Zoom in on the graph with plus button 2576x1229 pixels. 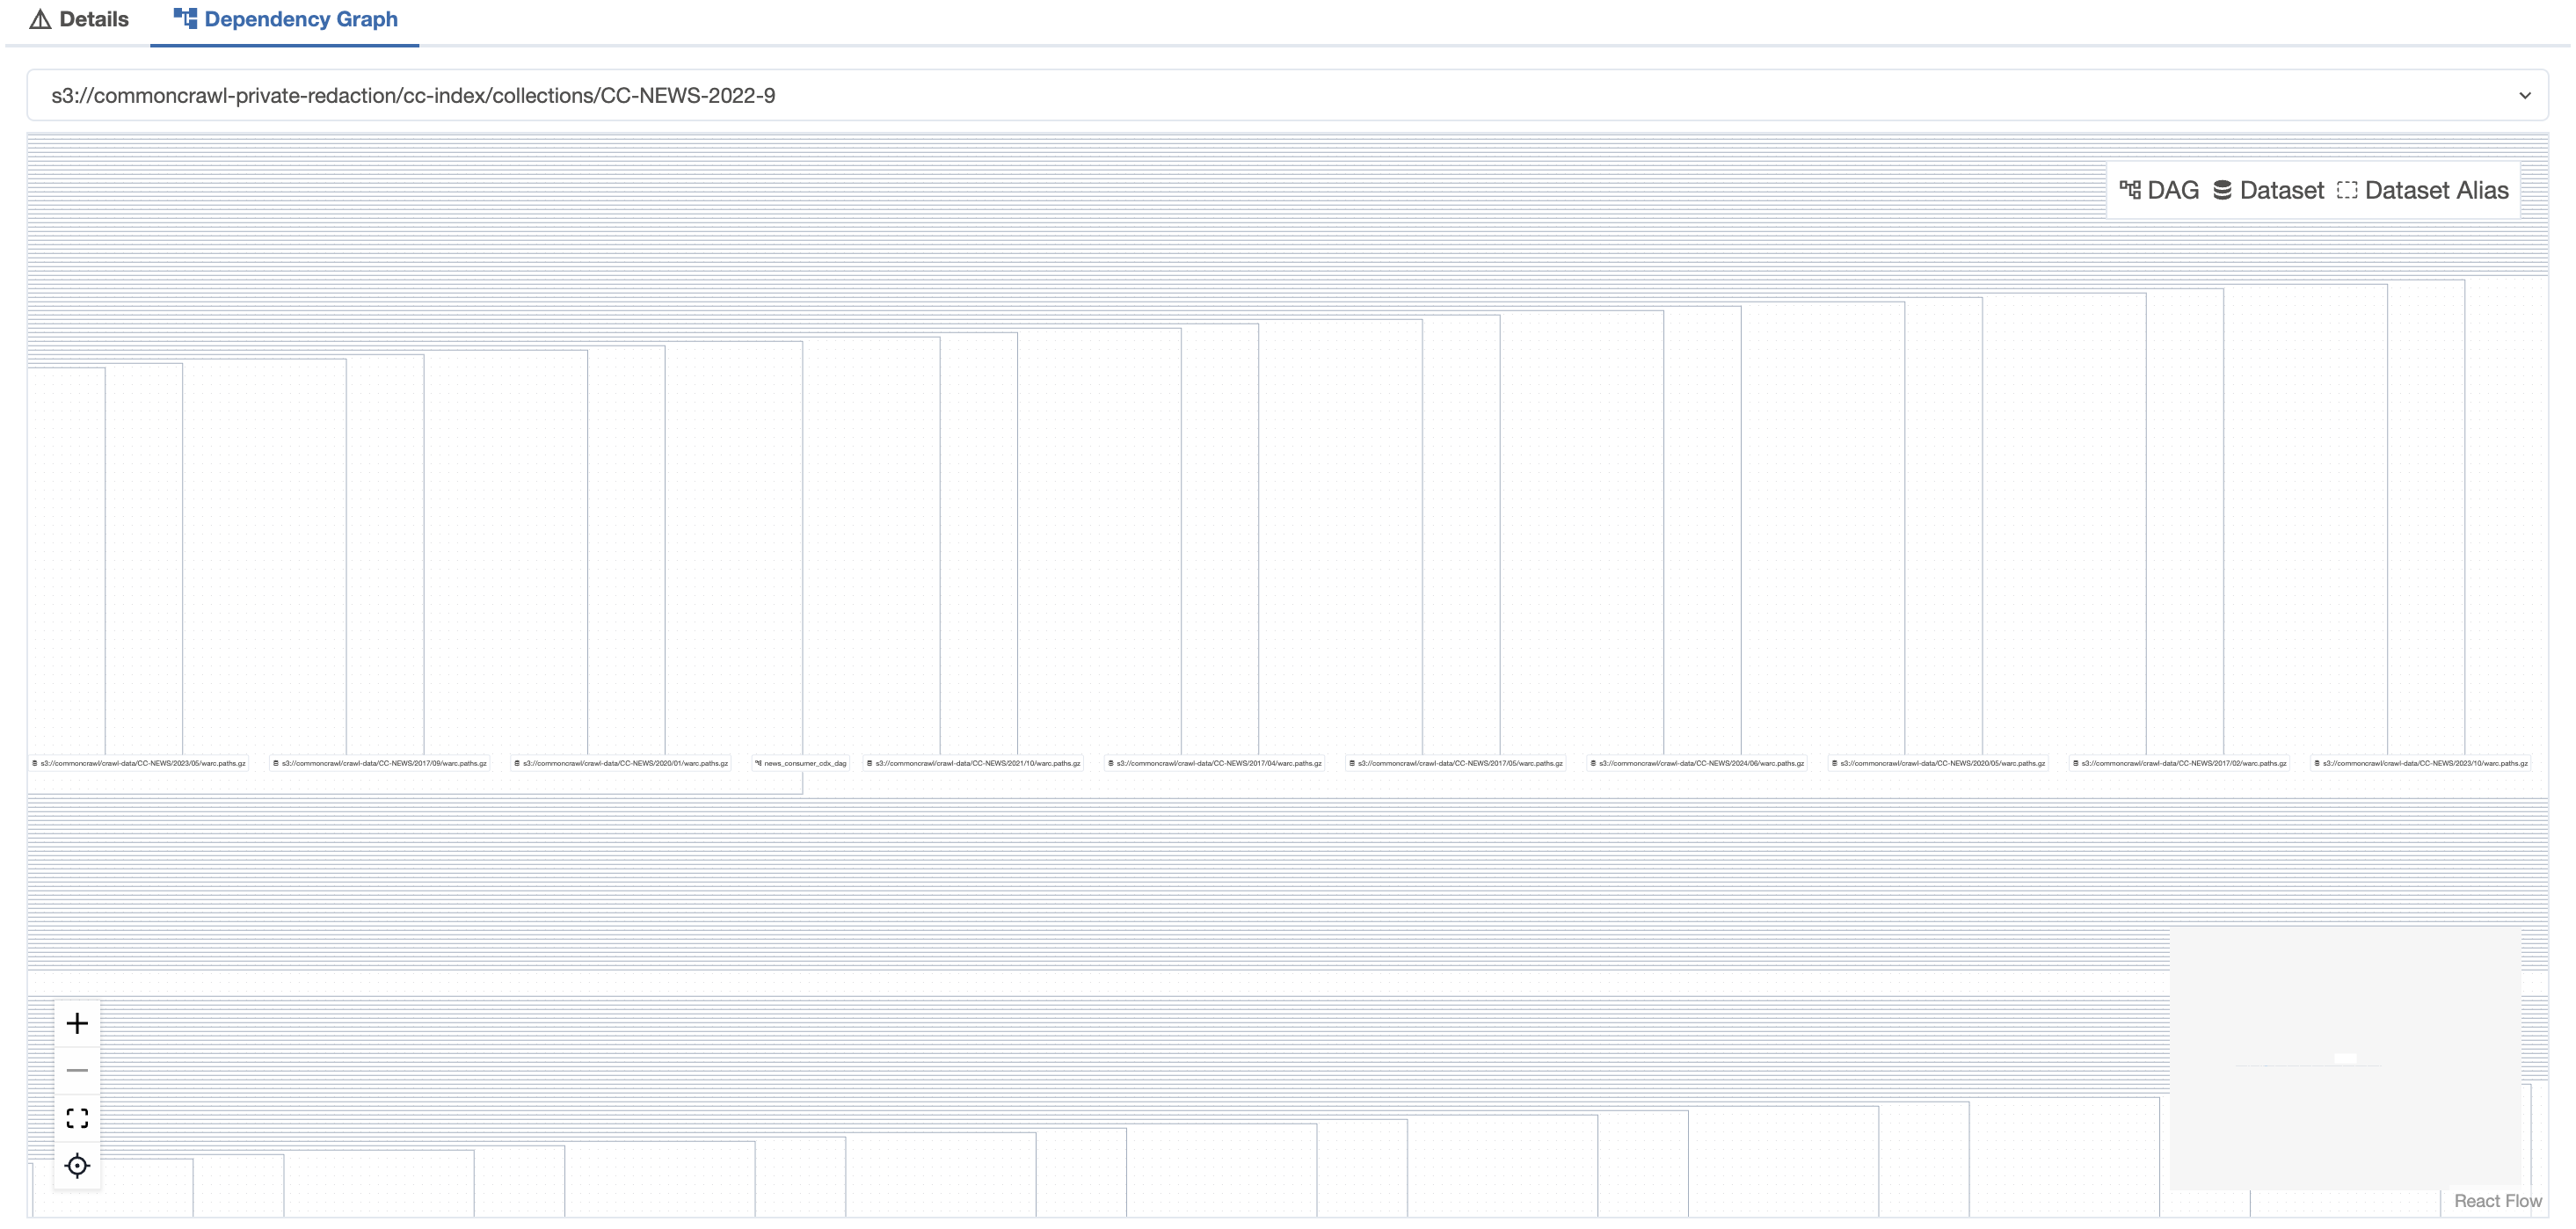point(77,1023)
